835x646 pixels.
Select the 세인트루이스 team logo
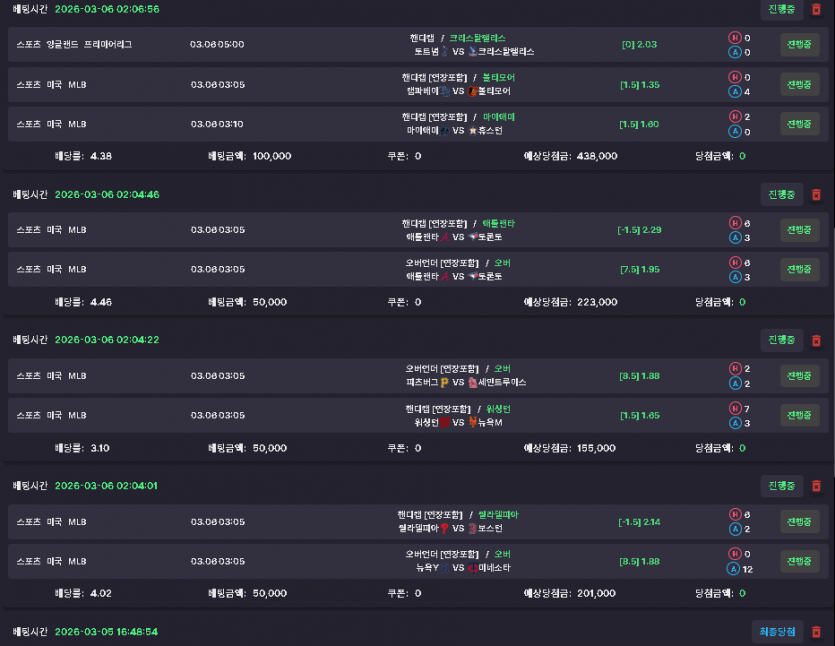[x=473, y=382]
